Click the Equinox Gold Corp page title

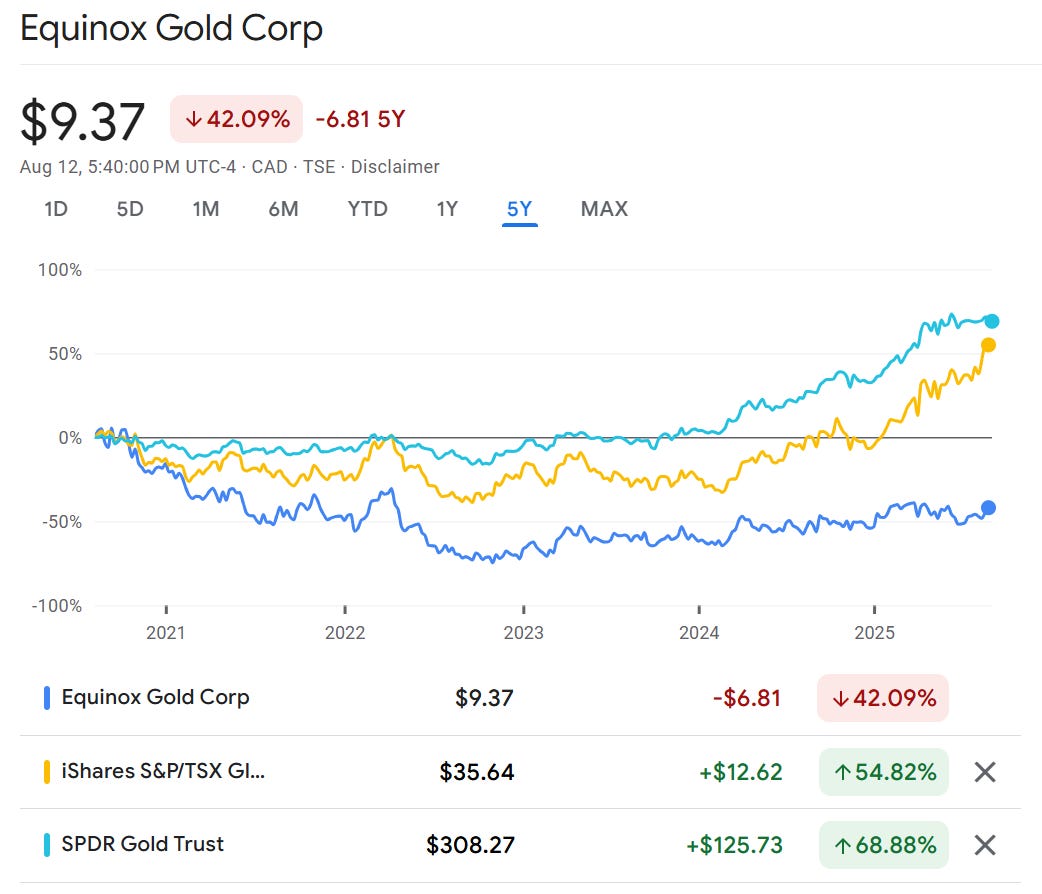coord(171,29)
